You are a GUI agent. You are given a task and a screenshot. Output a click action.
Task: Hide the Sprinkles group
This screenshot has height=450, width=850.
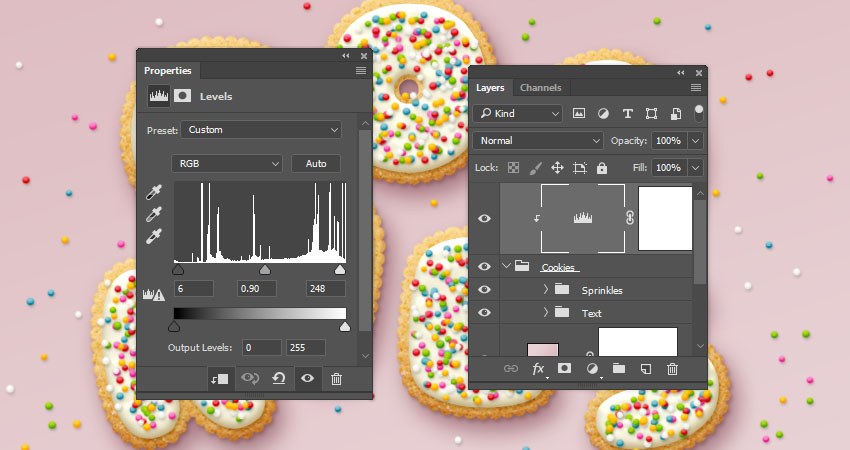point(485,290)
